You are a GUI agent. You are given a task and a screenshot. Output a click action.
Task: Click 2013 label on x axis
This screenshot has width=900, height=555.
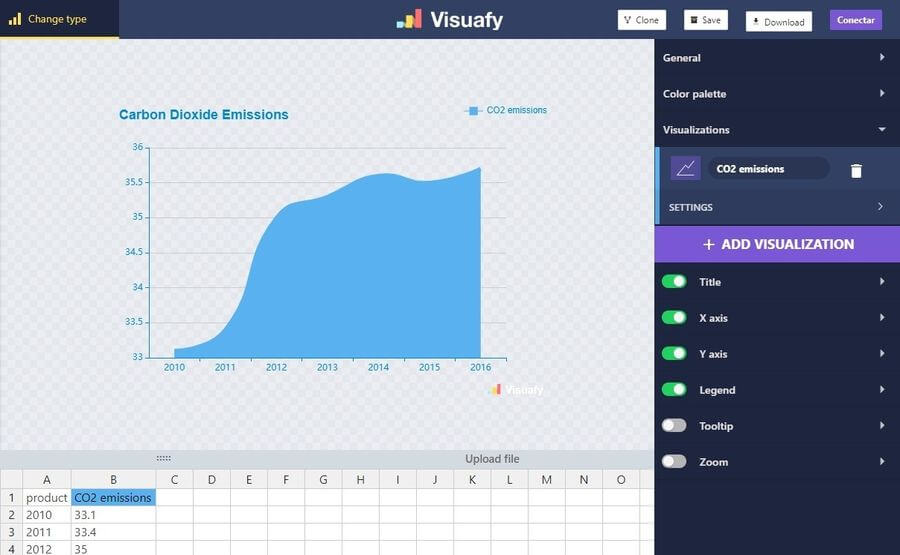click(327, 367)
